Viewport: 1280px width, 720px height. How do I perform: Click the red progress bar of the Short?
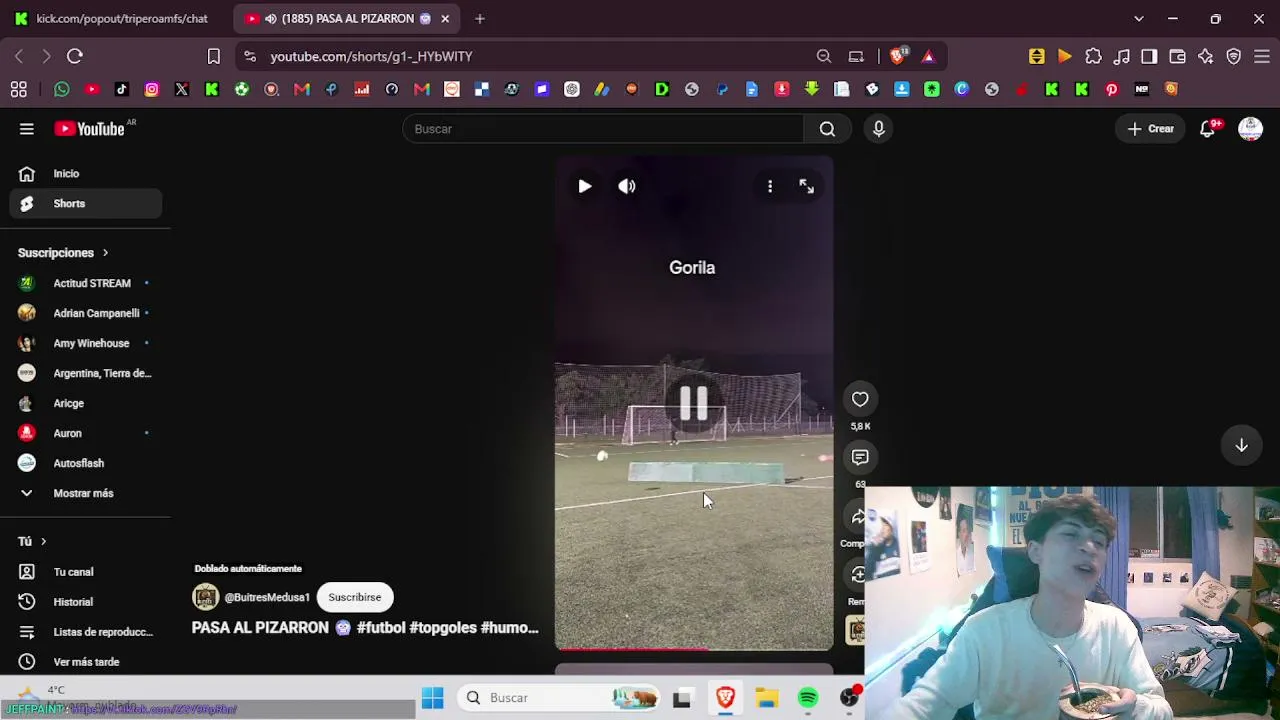pos(632,648)
